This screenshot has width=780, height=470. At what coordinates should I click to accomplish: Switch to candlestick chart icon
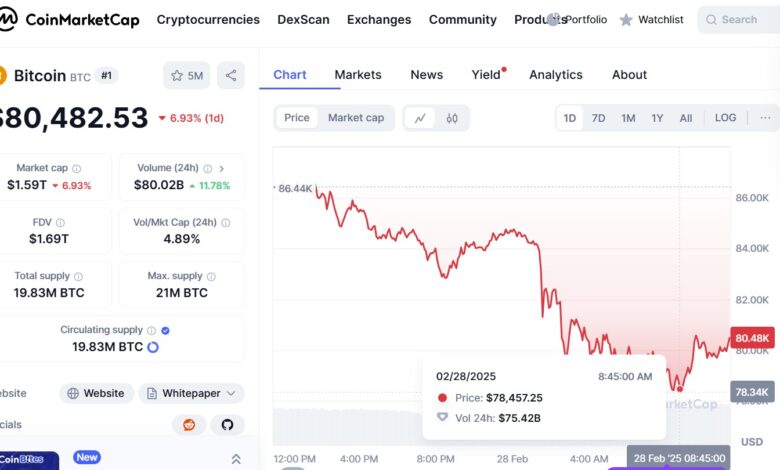click(452, 118)
